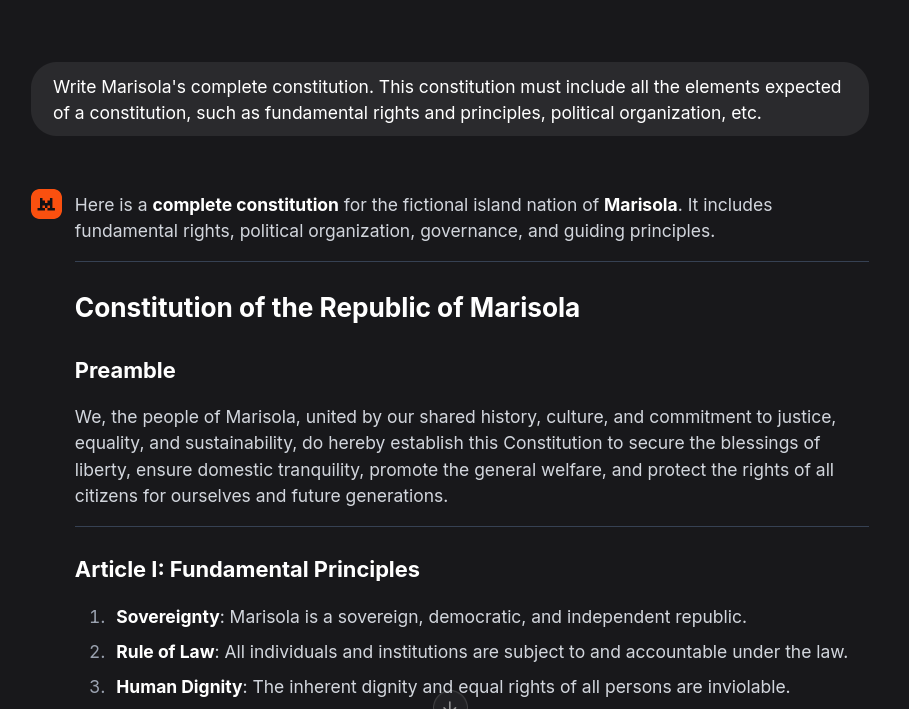
Task: Click the user prompt message bubble
Action: tap(450, 99)
